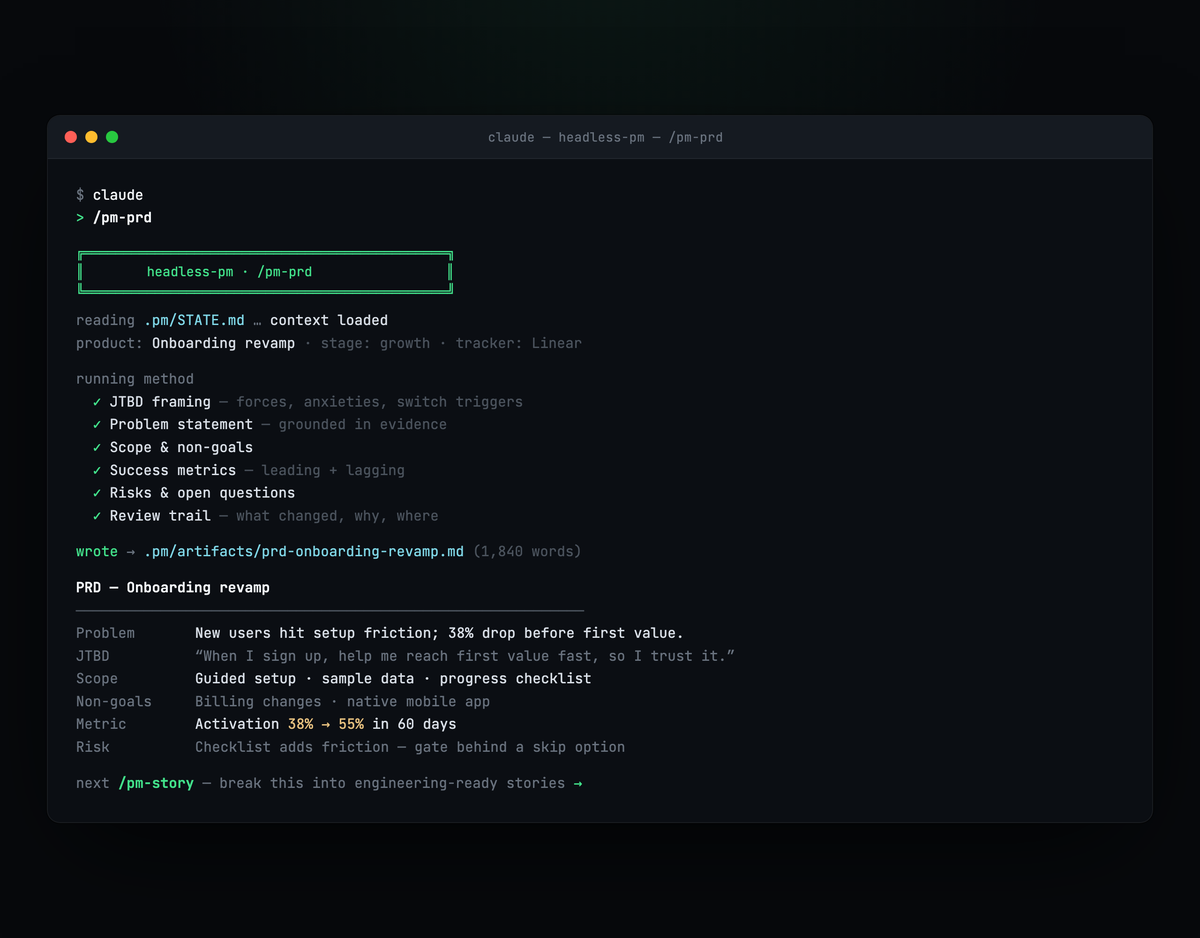Click the window title 'claude — headless-pm — /pm-prd'
Image resolution: width=1200 pixels, height=938 pixels.
pos(605,137)
